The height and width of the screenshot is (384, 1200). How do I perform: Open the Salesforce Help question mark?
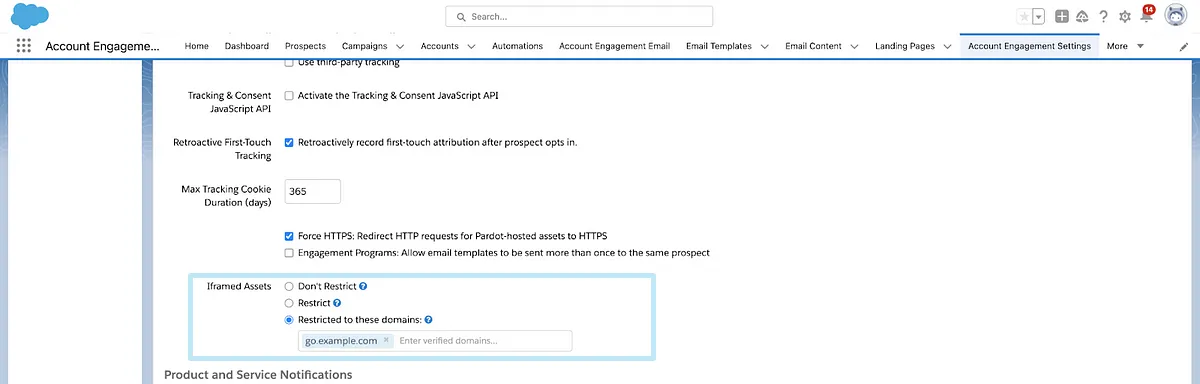(1103, 16)
